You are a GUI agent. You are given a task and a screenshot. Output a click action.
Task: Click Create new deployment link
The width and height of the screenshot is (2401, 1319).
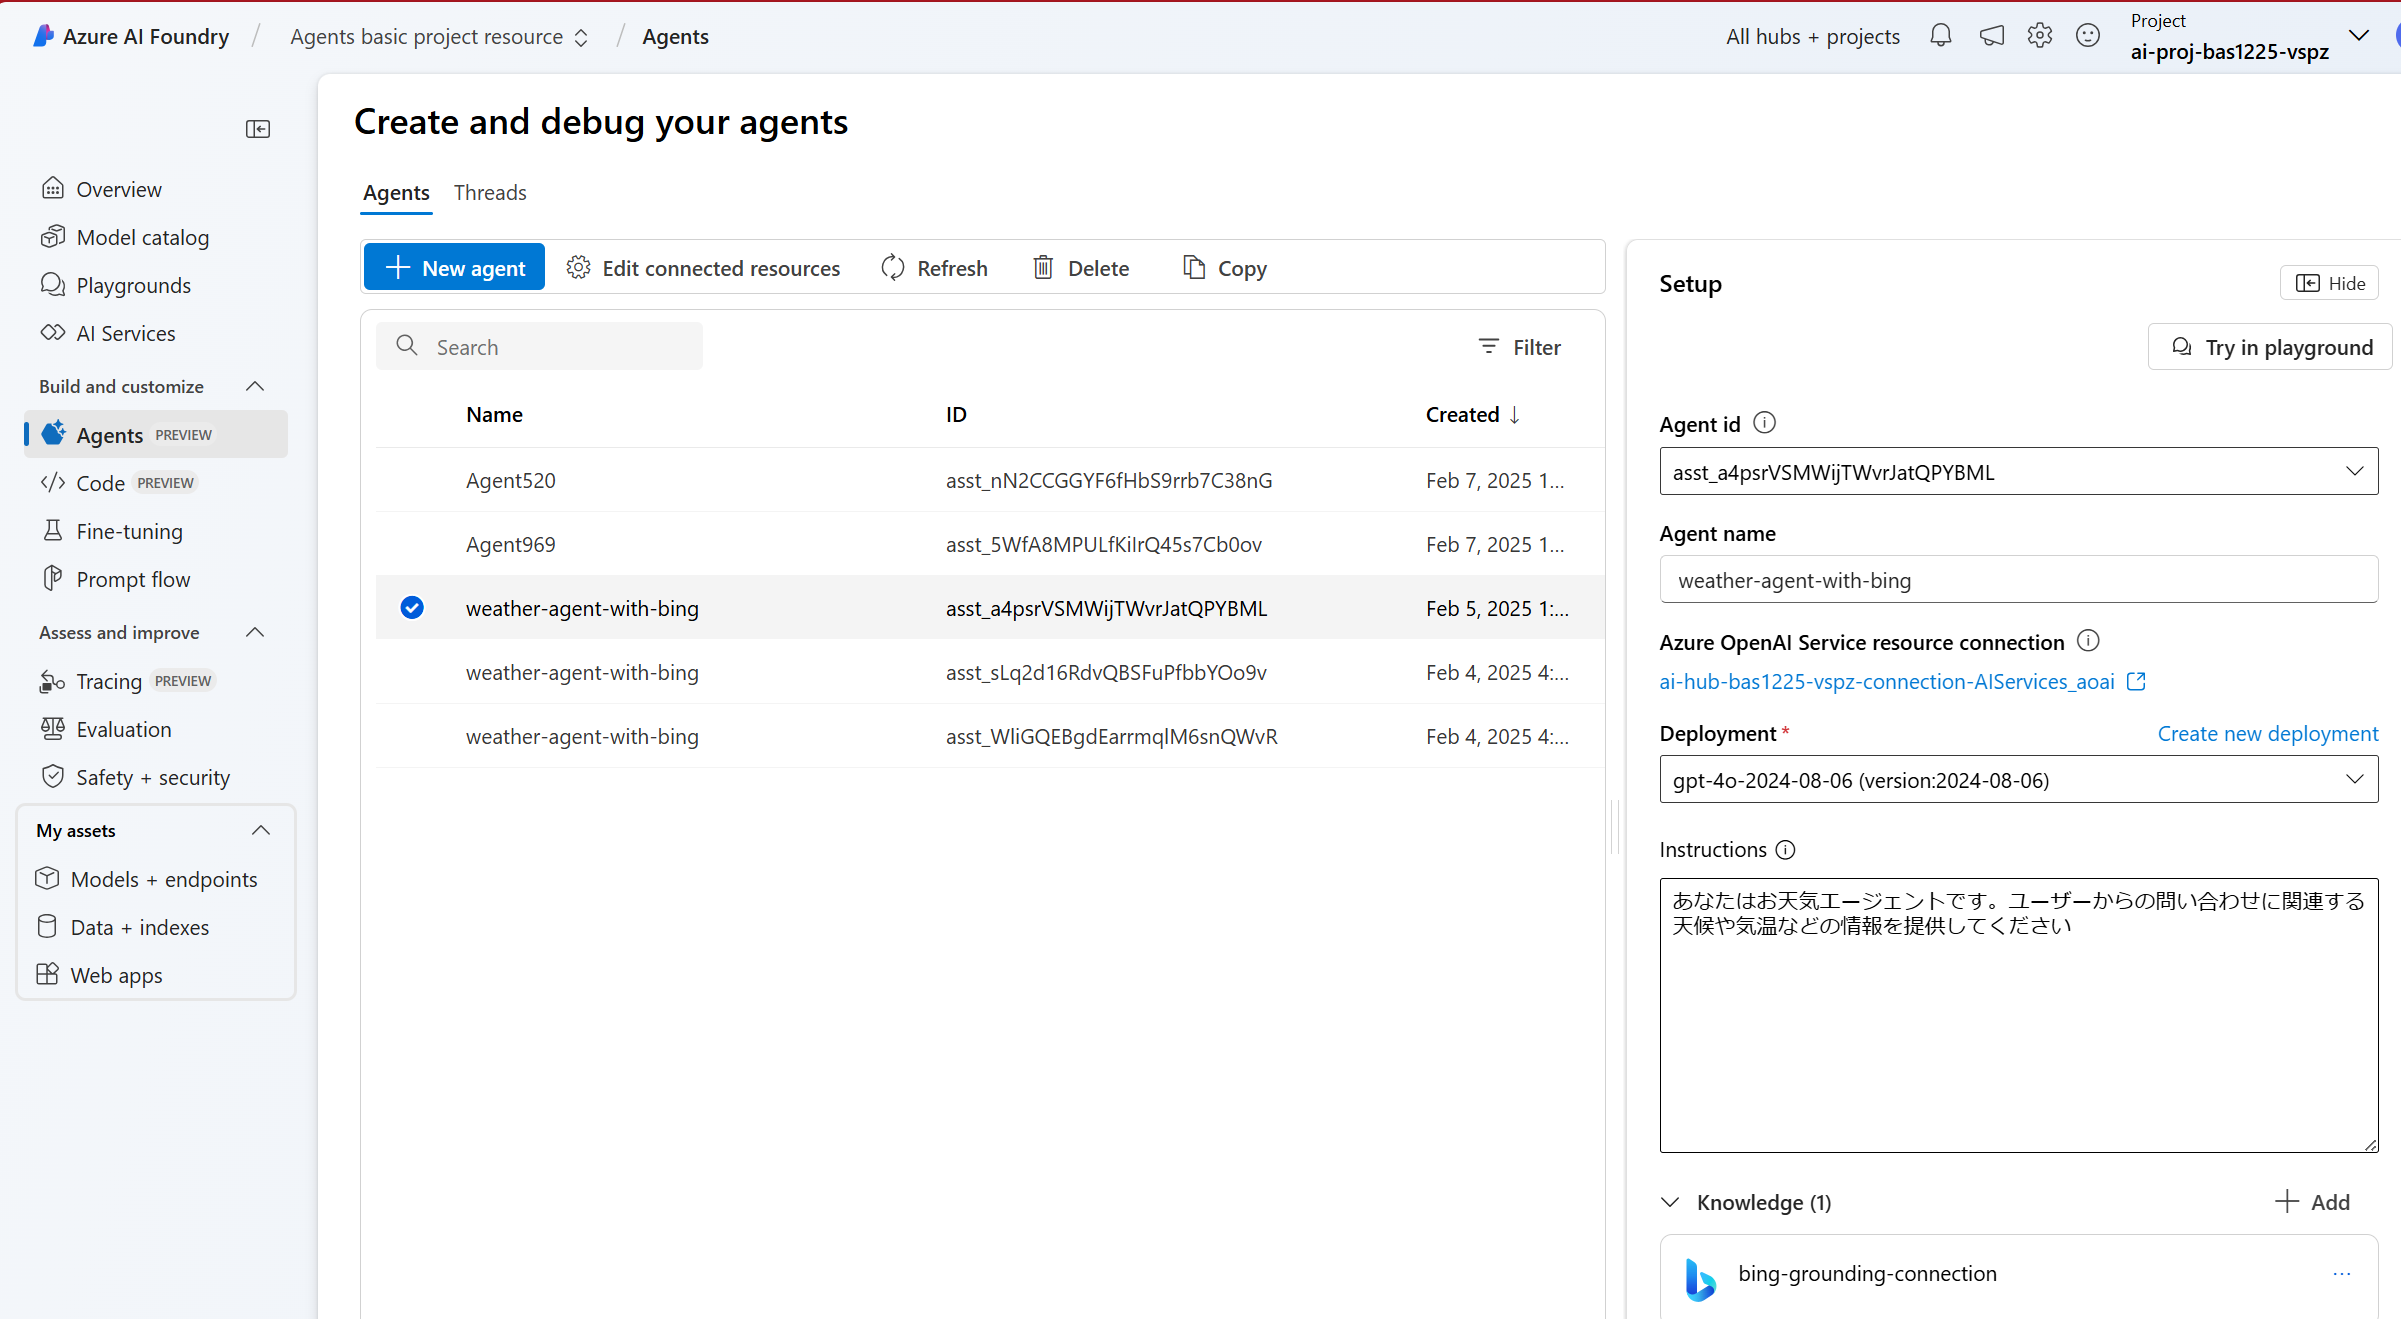(2268, 733)
